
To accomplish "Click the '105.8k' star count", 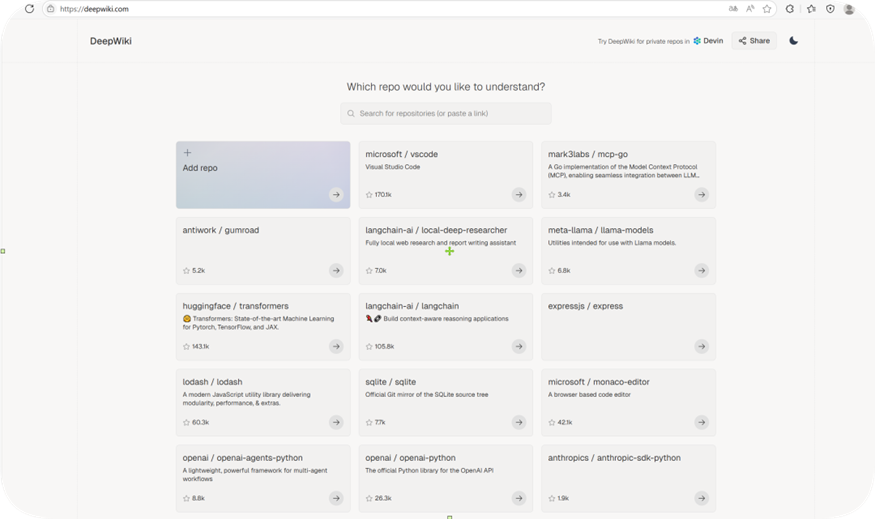I will point(384,347).
